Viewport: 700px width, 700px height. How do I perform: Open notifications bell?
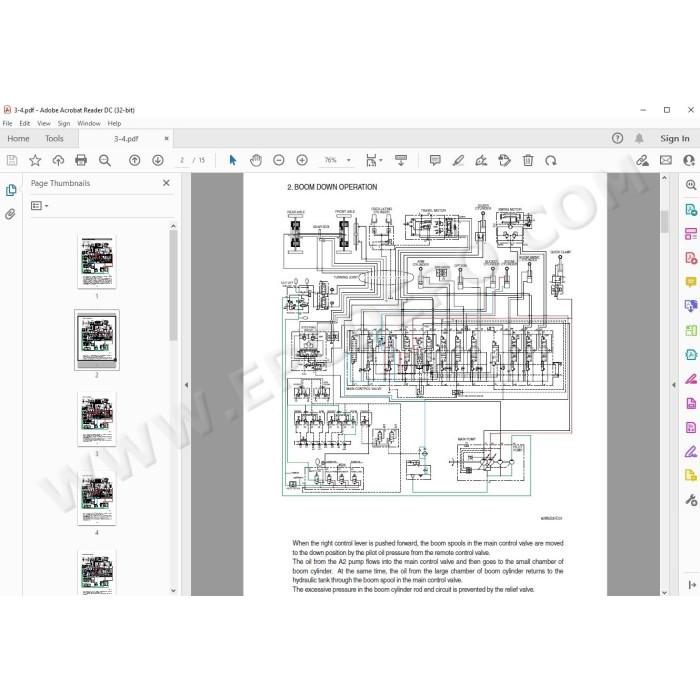pyautogui.click(x=639, y=138)
